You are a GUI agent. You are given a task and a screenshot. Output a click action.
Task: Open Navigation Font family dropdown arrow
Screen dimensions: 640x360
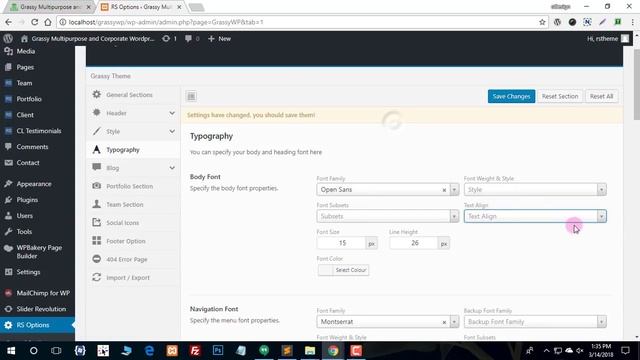tap(454, 322)
